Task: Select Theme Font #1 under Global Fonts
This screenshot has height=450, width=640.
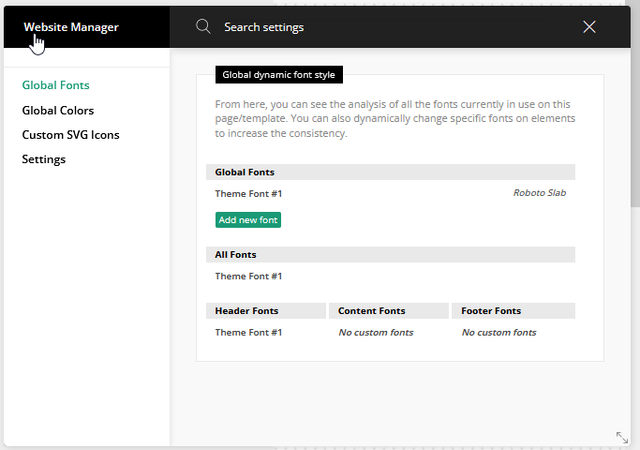Action: point(249,194)
